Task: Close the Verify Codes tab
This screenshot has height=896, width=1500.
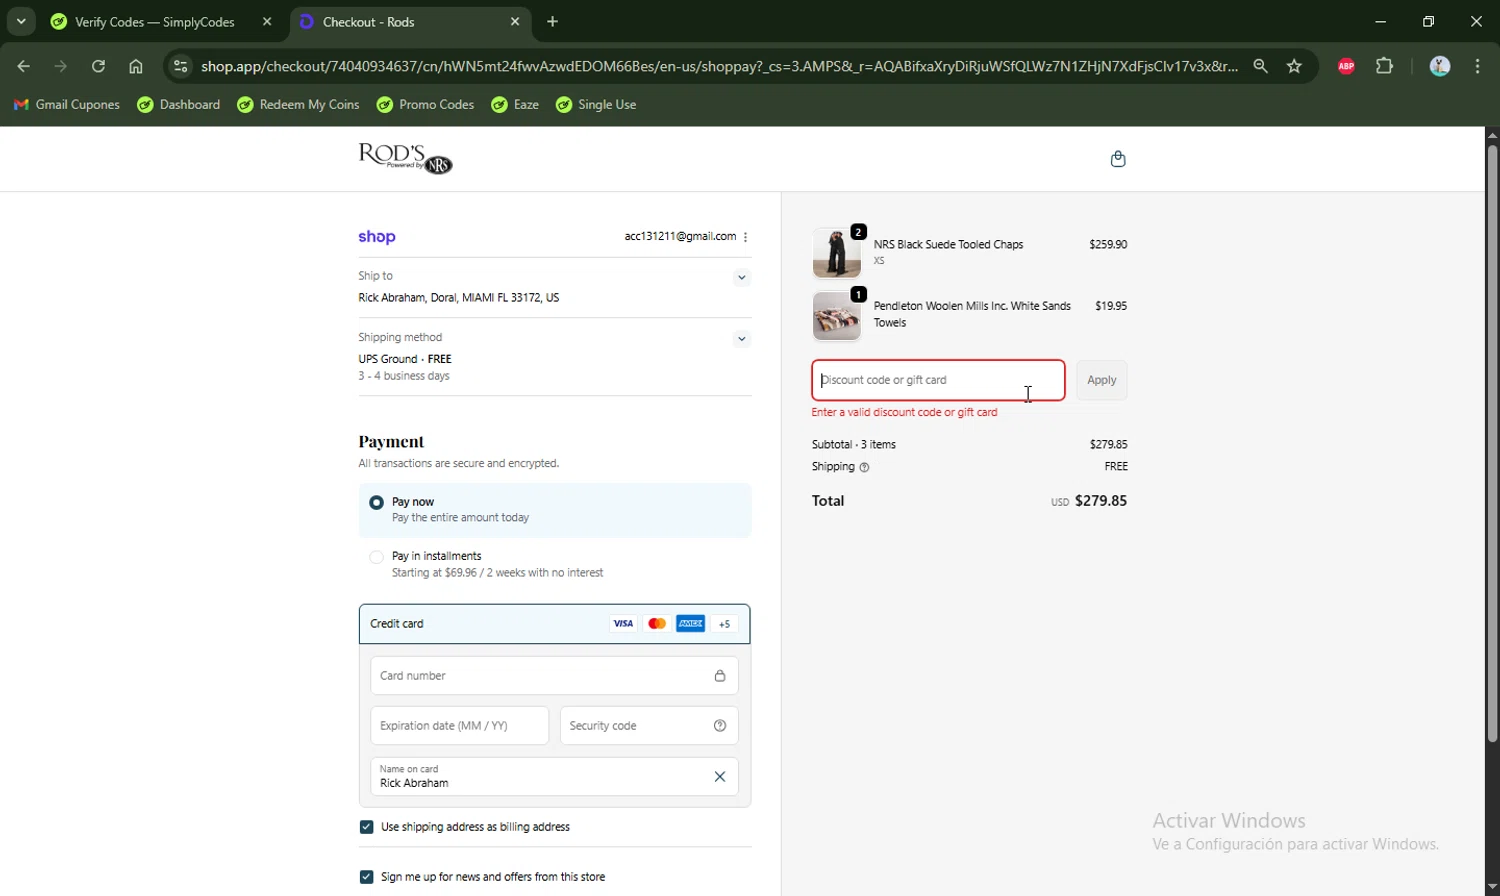Action: tap(267, 22)
